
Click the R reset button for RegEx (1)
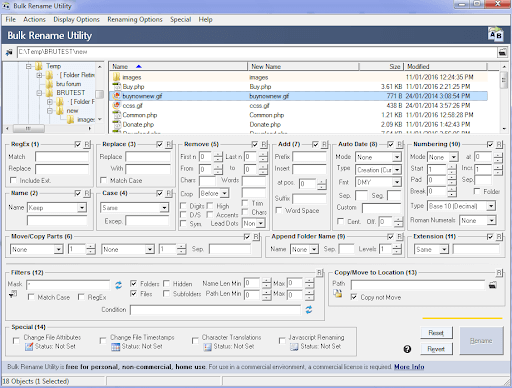(x=87, y=144)
